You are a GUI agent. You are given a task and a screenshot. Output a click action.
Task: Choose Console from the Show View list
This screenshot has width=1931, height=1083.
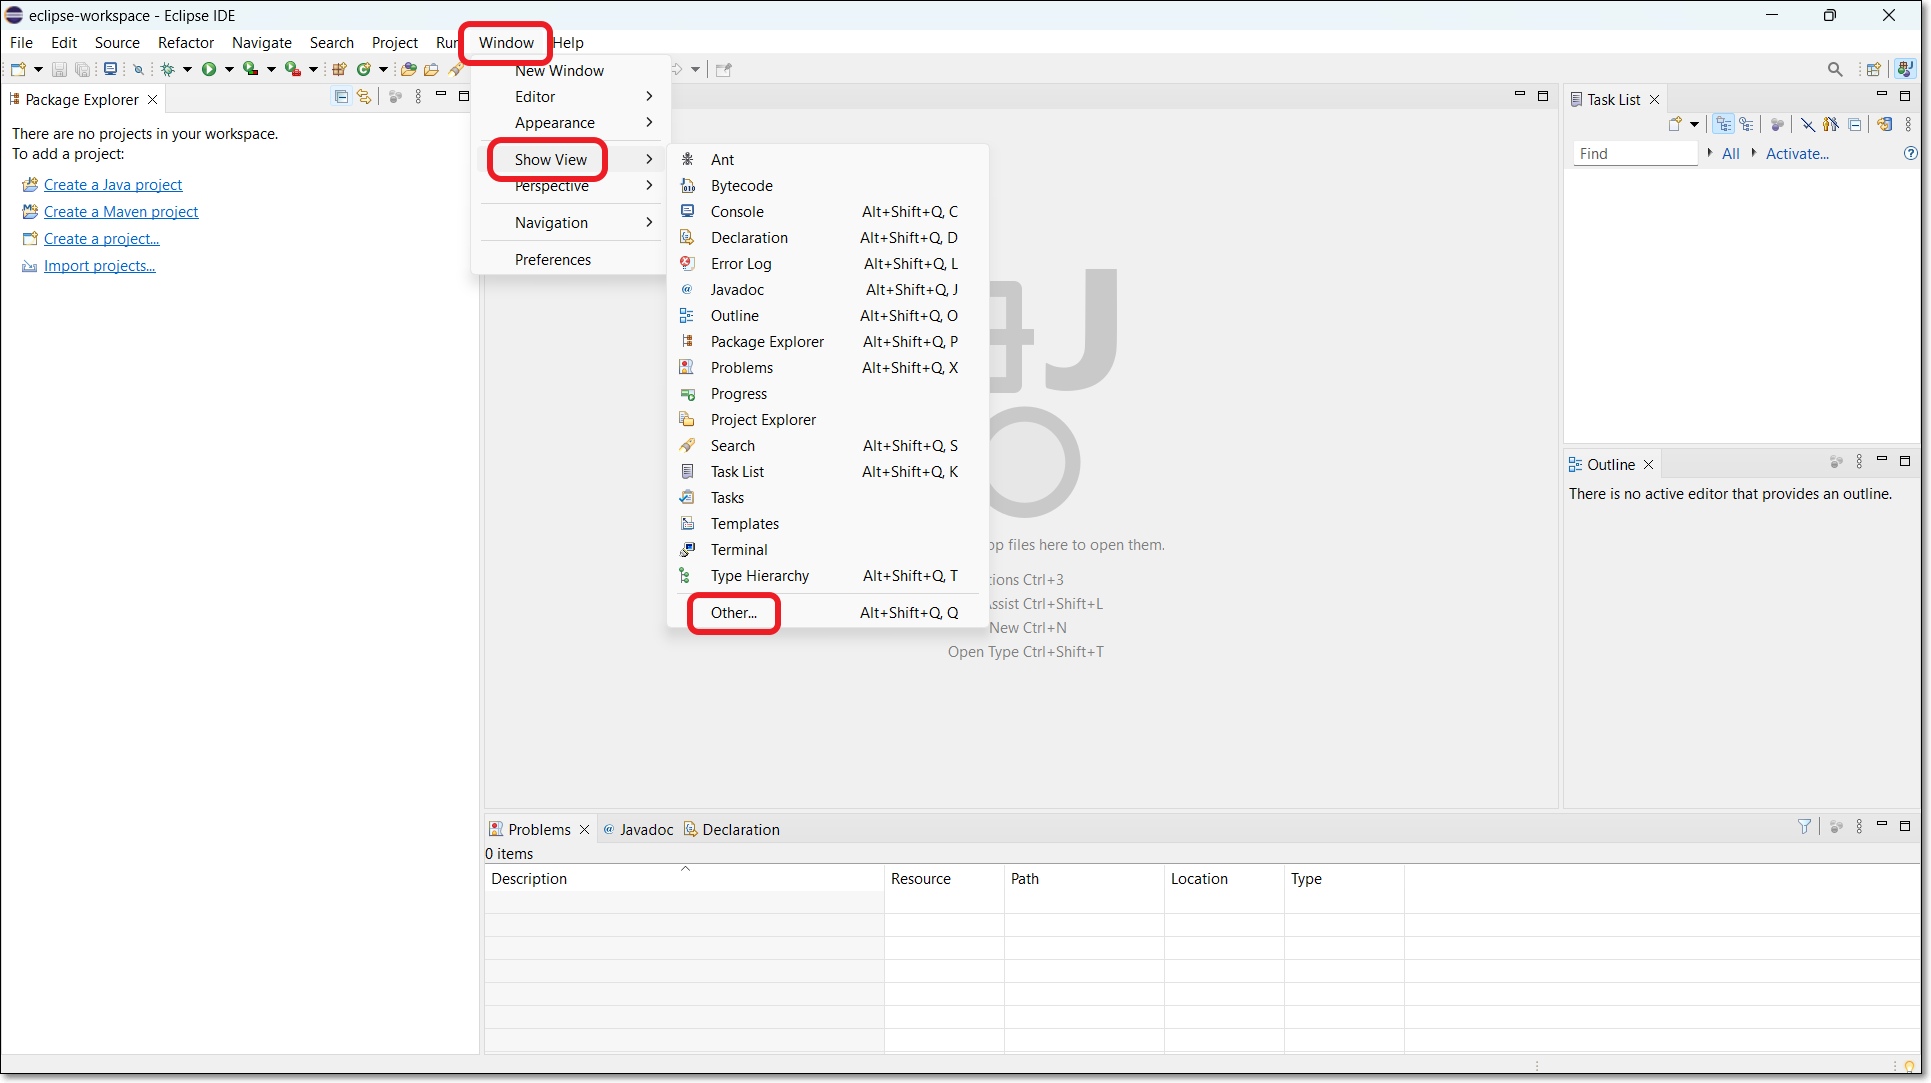tap(737, 211)
